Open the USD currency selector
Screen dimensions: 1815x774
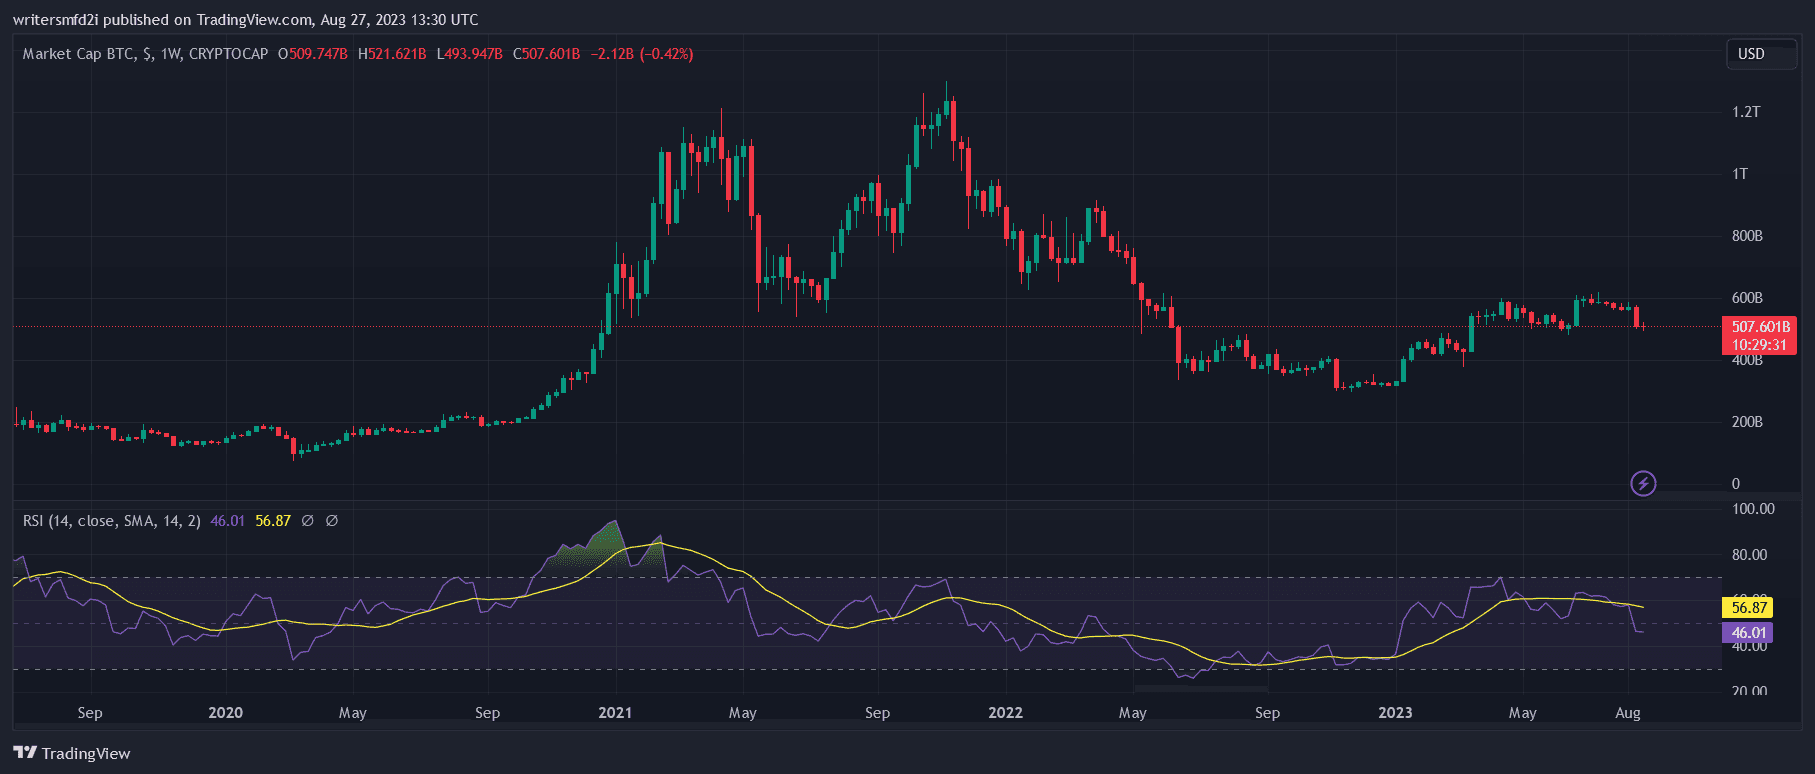point(1751,54)
